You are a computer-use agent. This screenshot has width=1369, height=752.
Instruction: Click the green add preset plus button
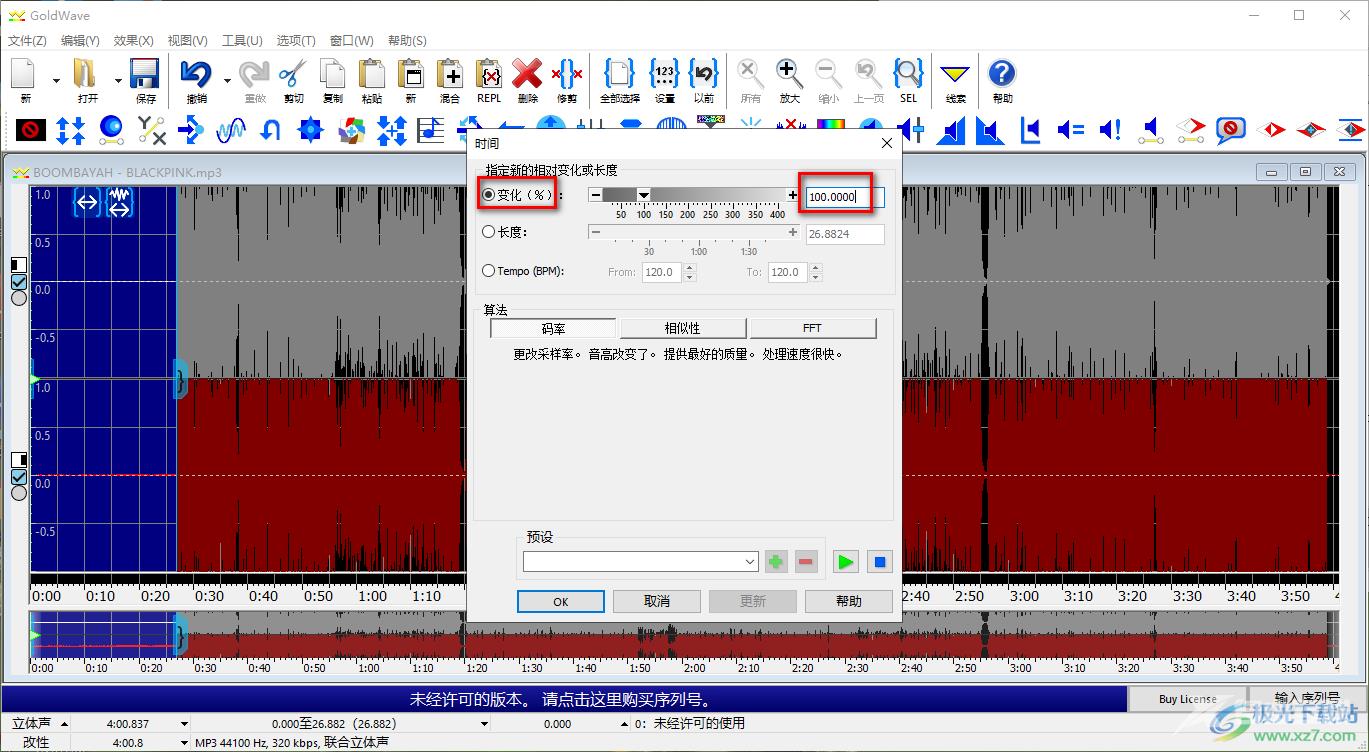[x=776, y=562]
